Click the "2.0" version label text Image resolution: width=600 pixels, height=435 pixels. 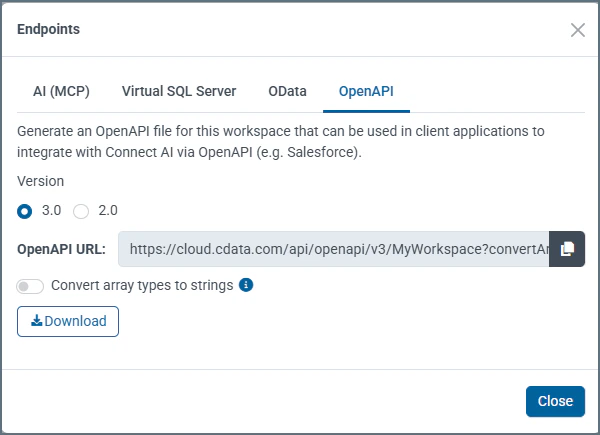108,211
